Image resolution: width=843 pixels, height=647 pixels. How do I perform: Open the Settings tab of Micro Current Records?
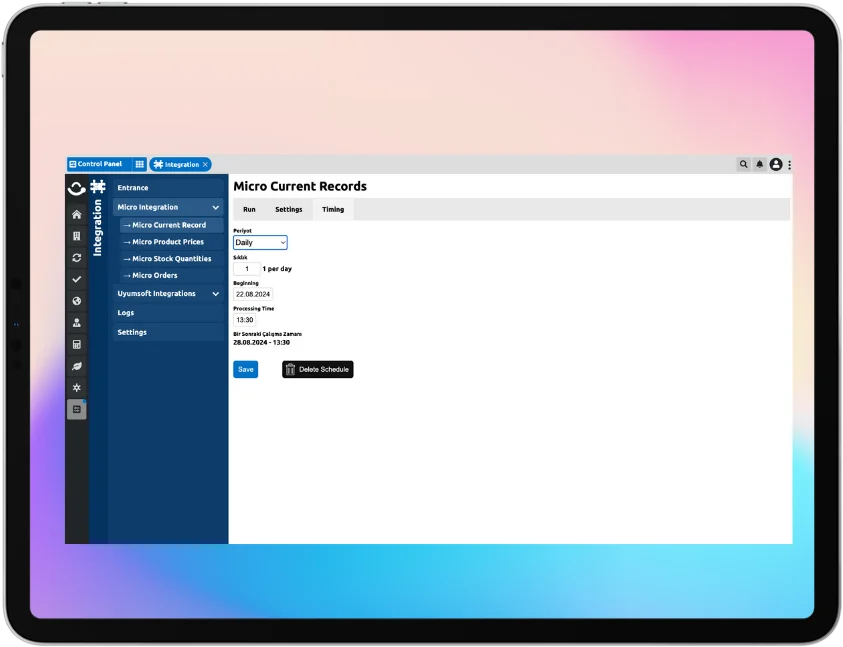click(x=289, y=209)
